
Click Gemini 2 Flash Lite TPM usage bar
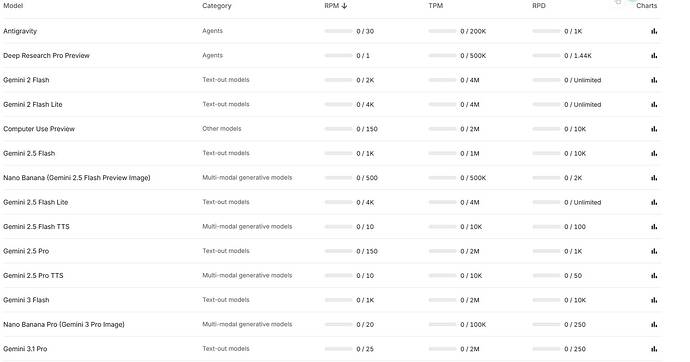(x=442, y=105)
